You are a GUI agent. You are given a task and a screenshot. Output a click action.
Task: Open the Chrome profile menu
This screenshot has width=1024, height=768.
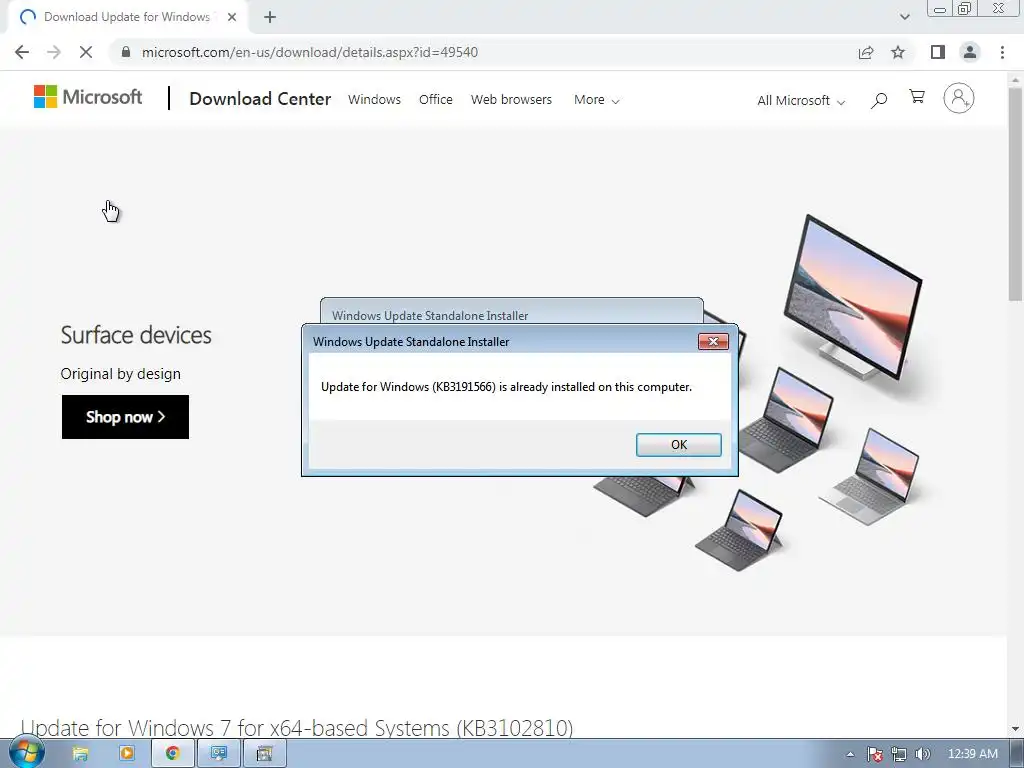[x=970, y=52]
